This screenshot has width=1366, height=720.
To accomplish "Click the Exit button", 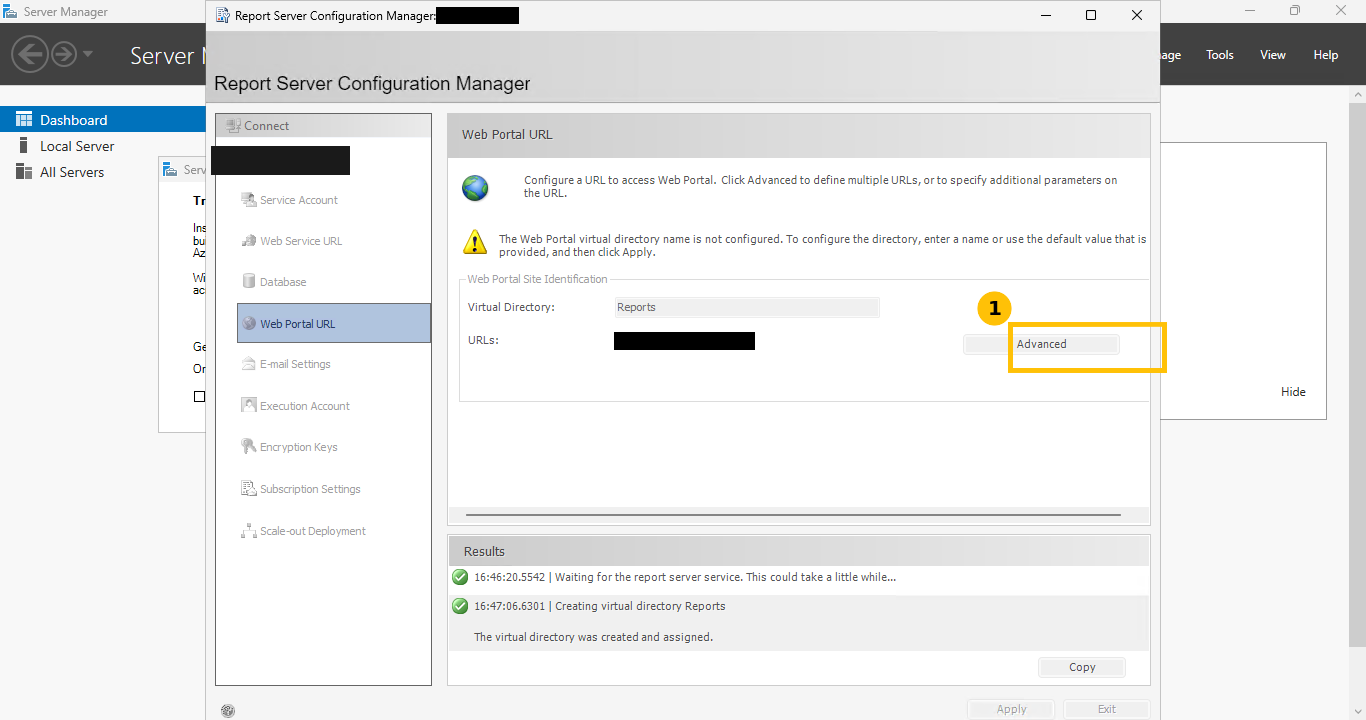I will coord(1106,709).
